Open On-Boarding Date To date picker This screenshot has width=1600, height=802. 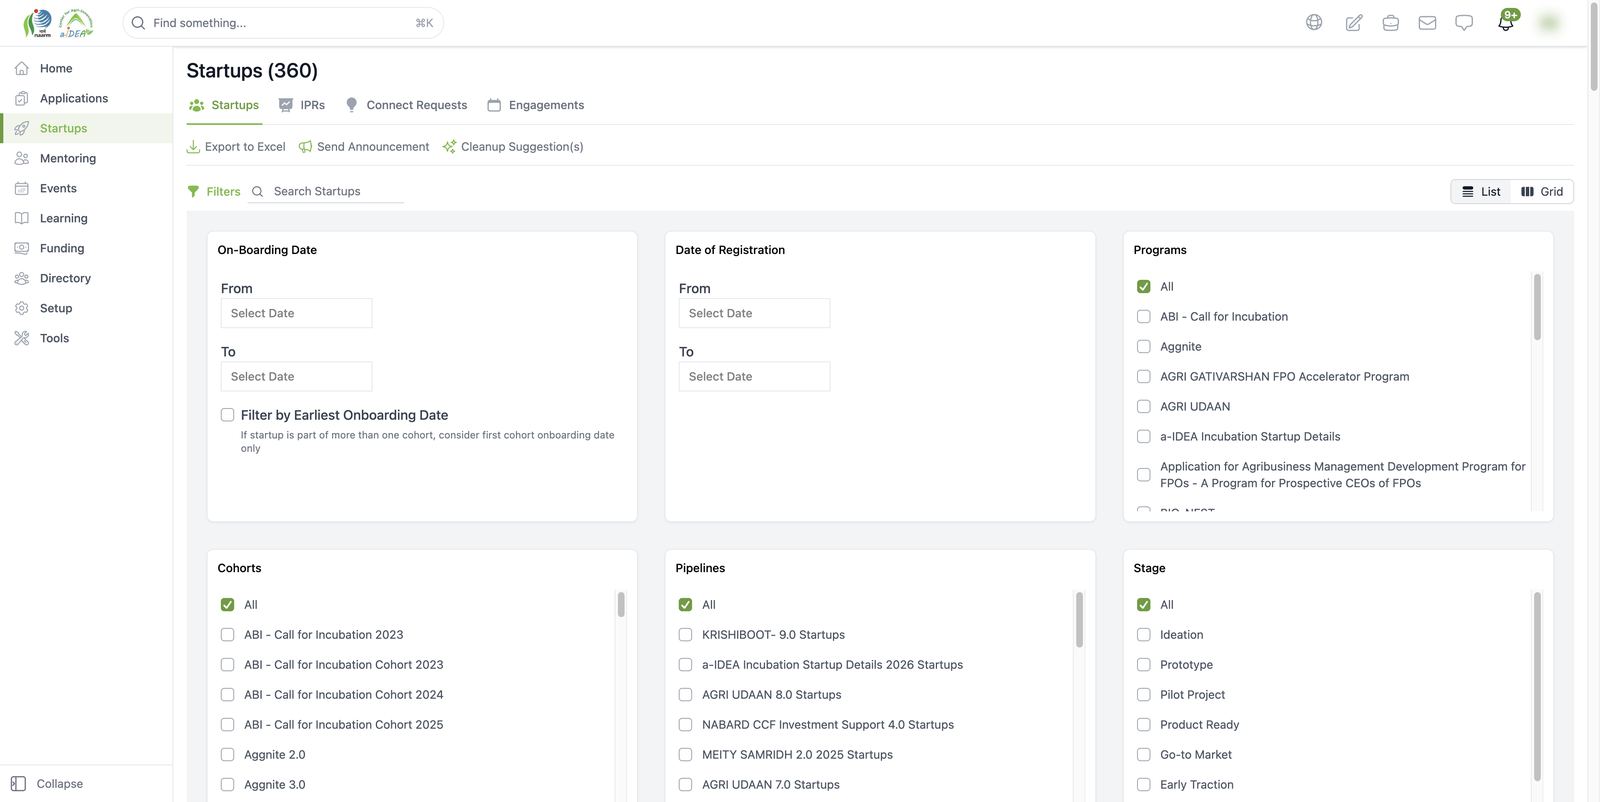[296, 376]
